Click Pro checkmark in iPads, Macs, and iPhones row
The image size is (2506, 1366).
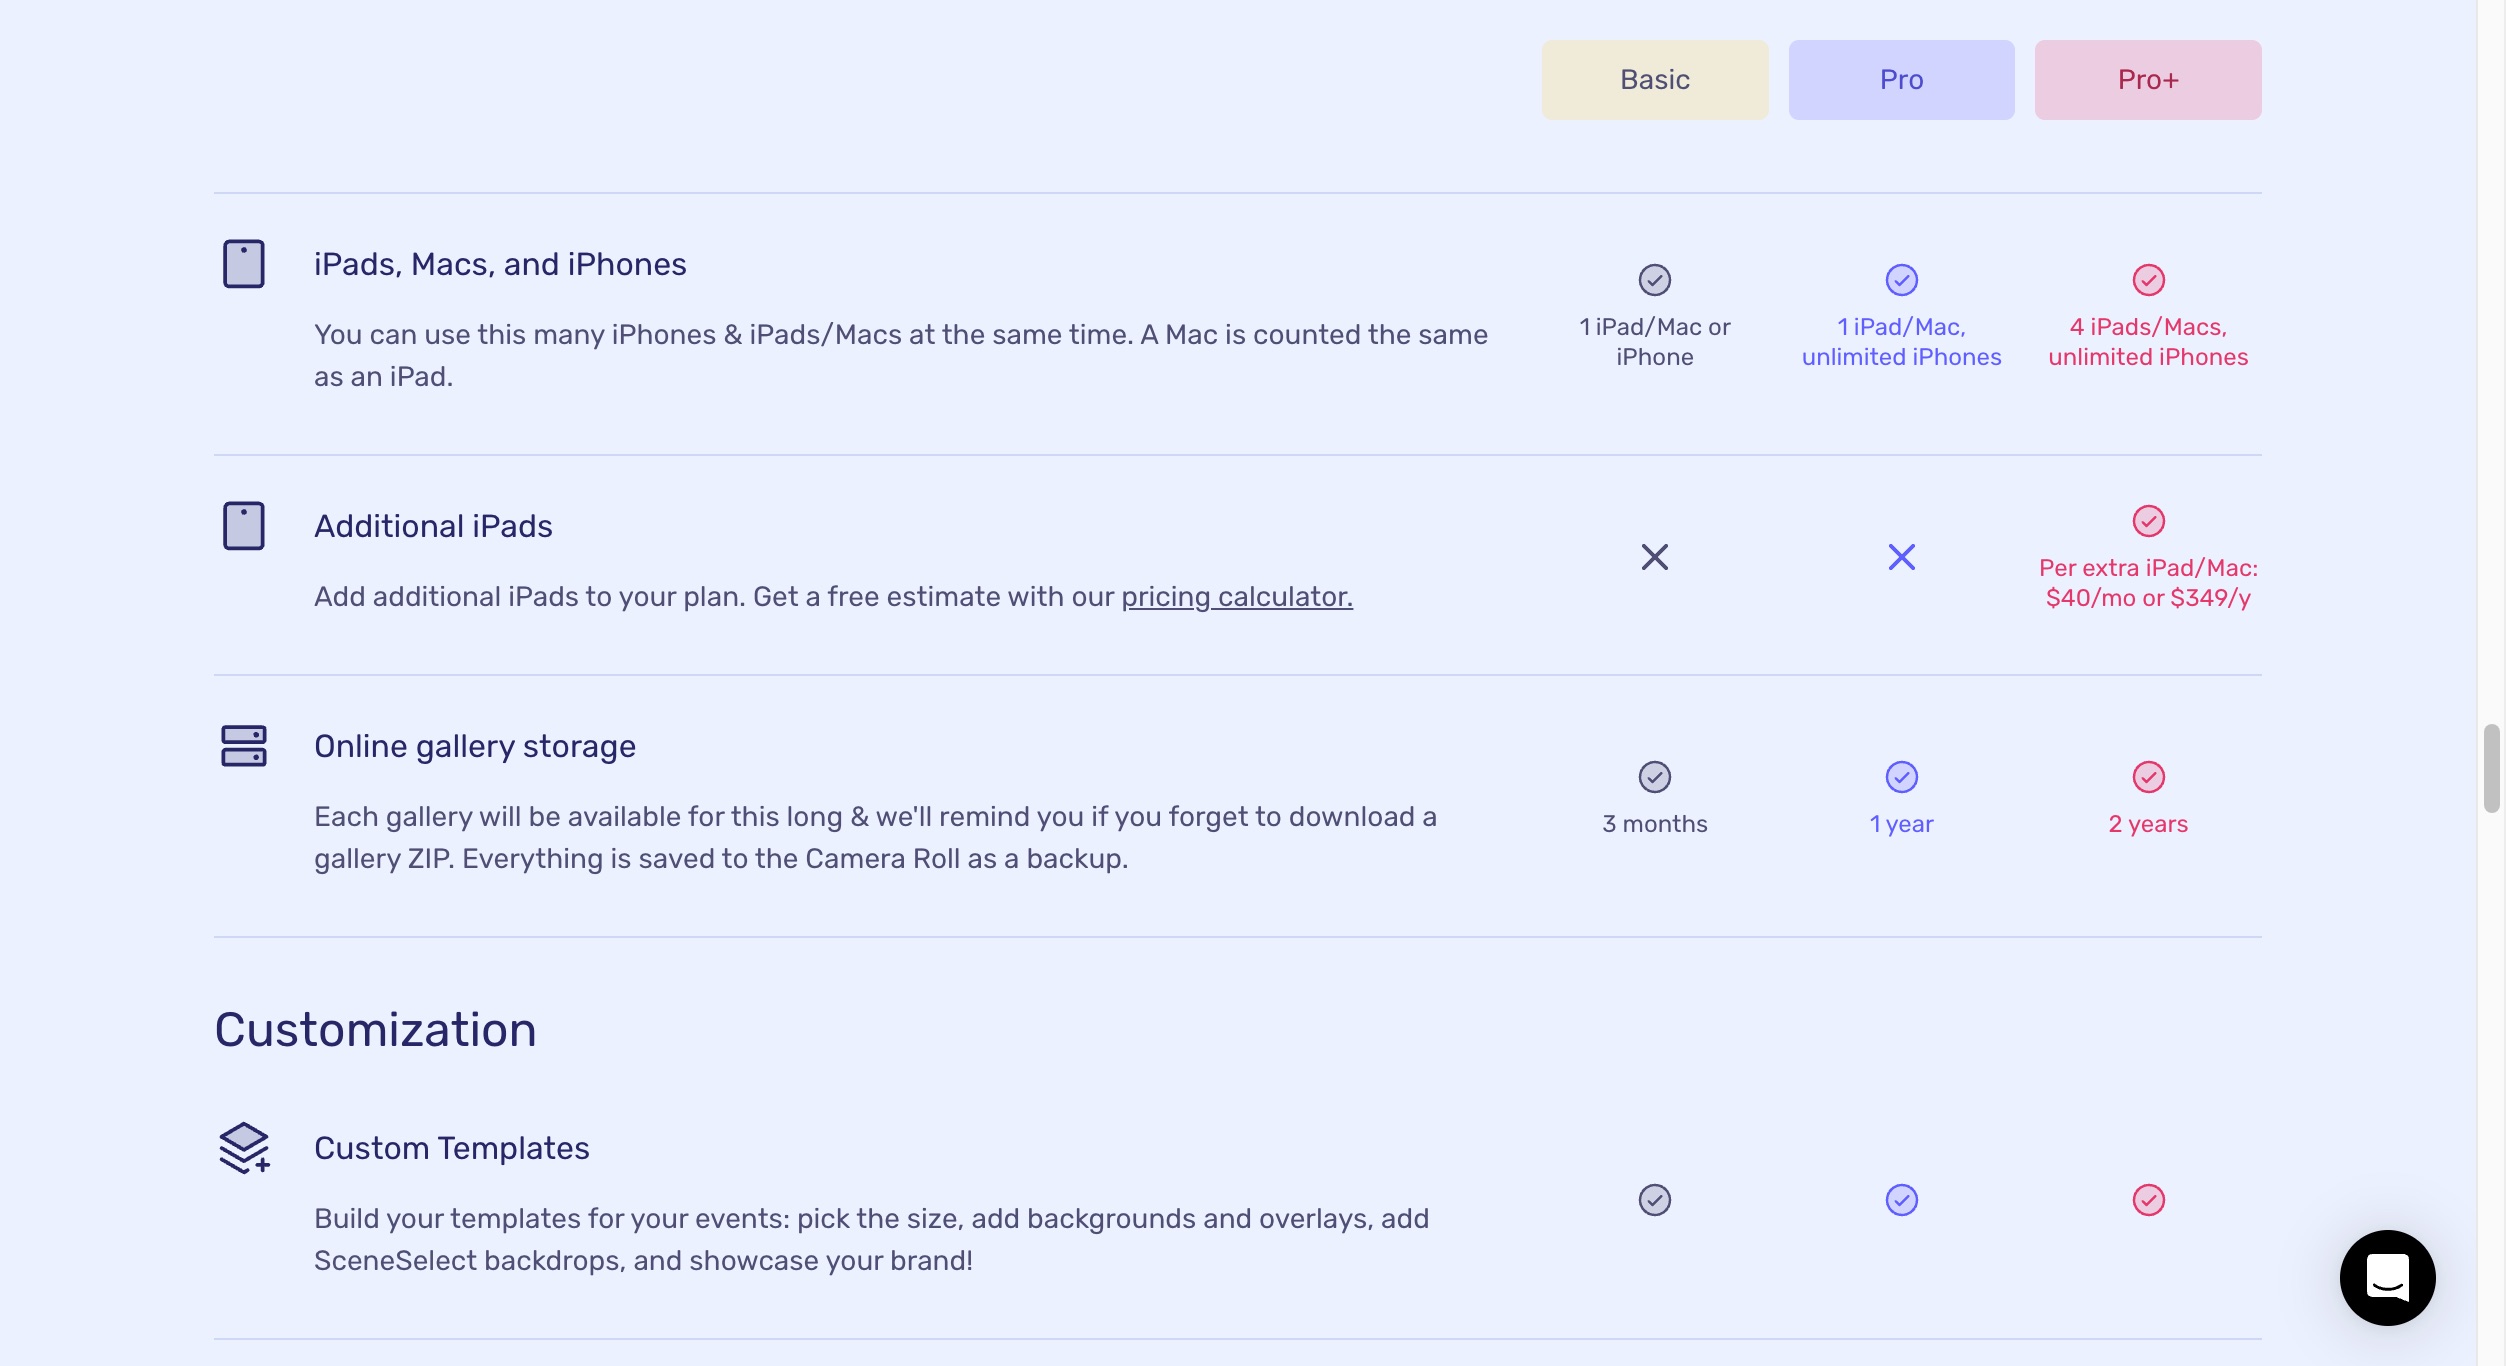(1902, 280)
